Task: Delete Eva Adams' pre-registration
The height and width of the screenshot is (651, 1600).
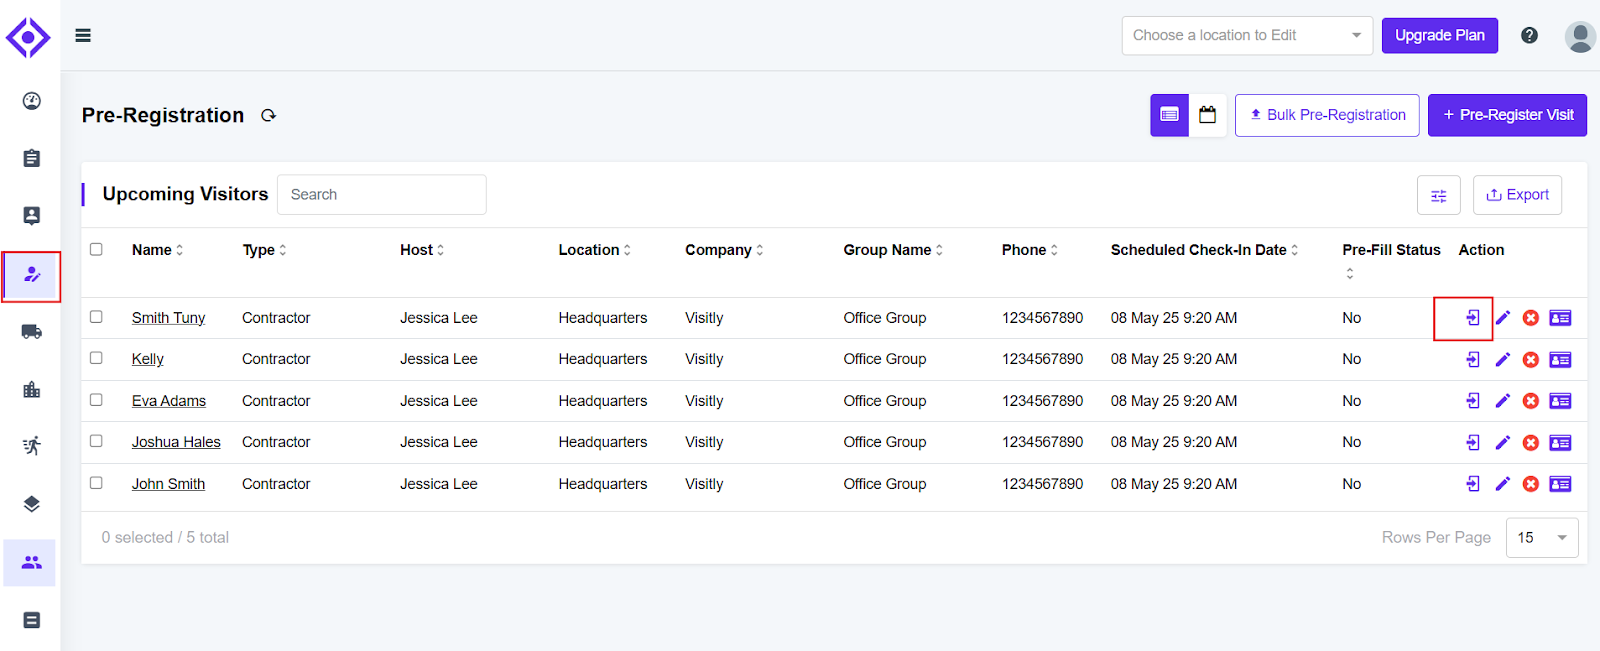Action: [x=1530, y=401]
